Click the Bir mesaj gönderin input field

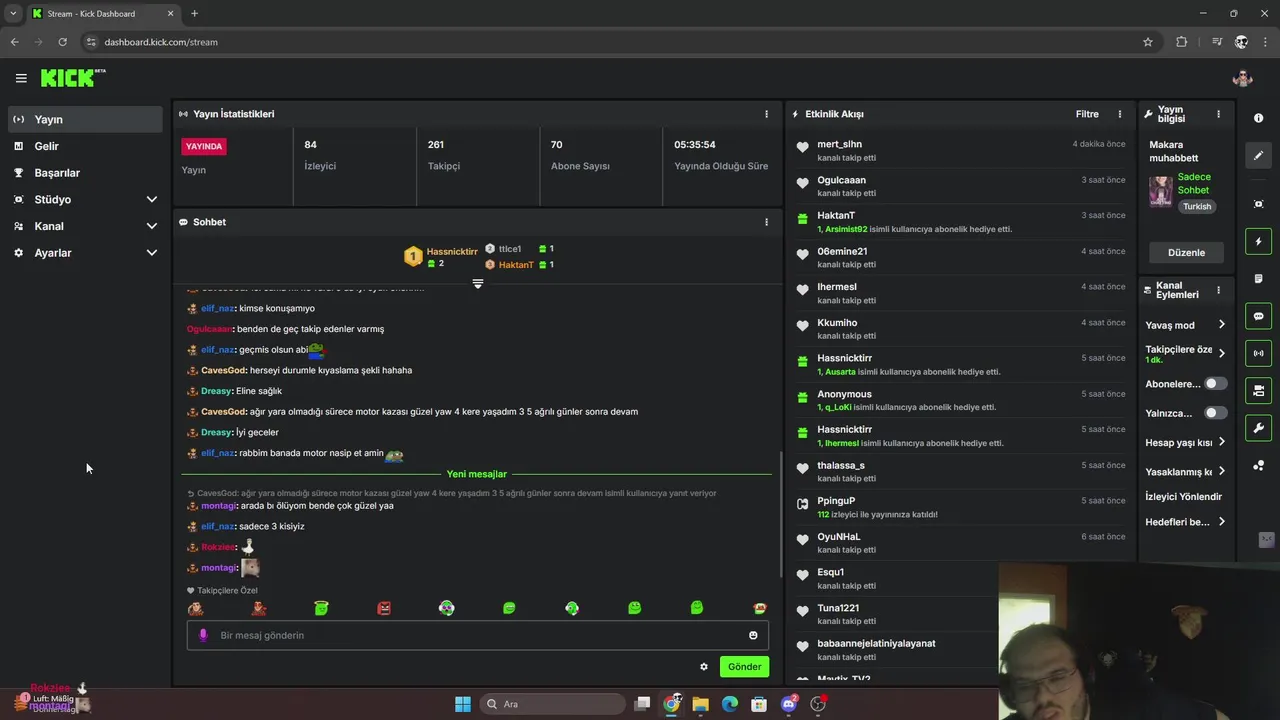coord(478,635)
